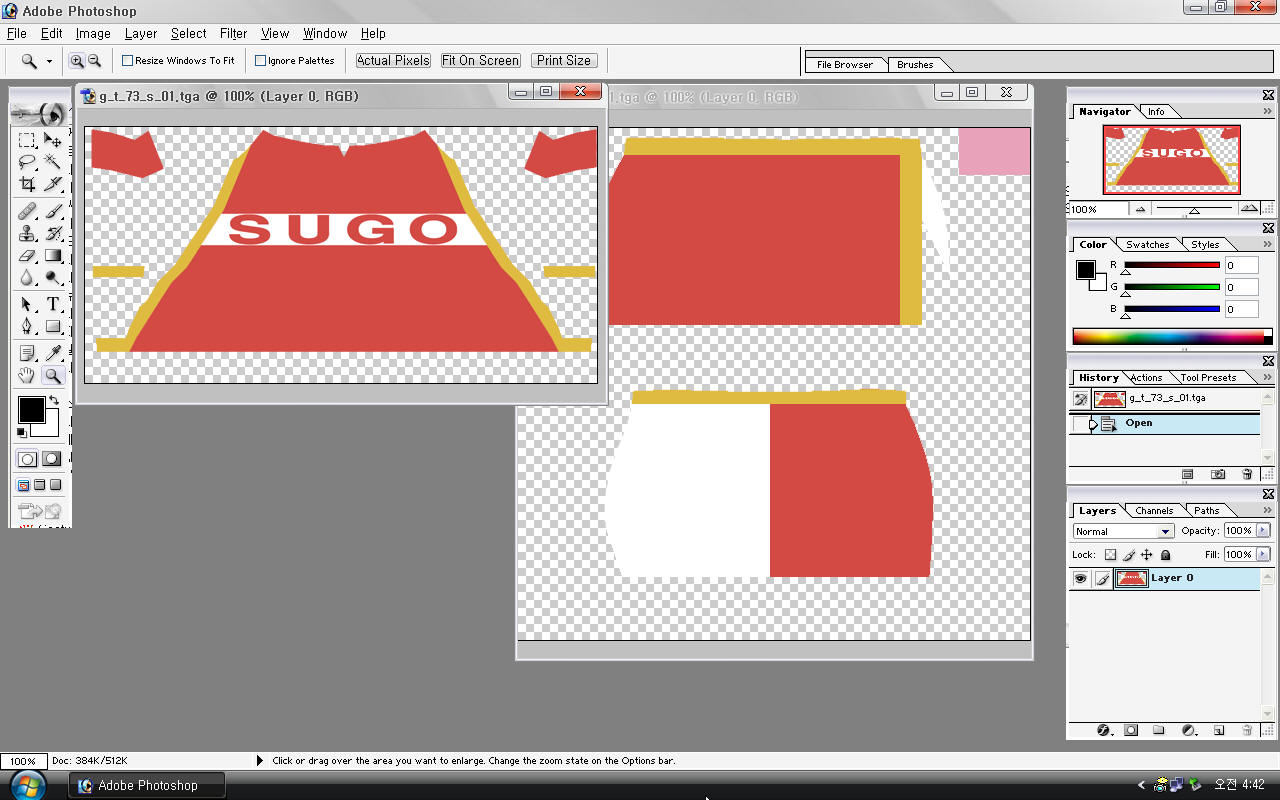The image size is (1280, 800).
Task: Toggle lock all
Action: tap(1166, 555)
